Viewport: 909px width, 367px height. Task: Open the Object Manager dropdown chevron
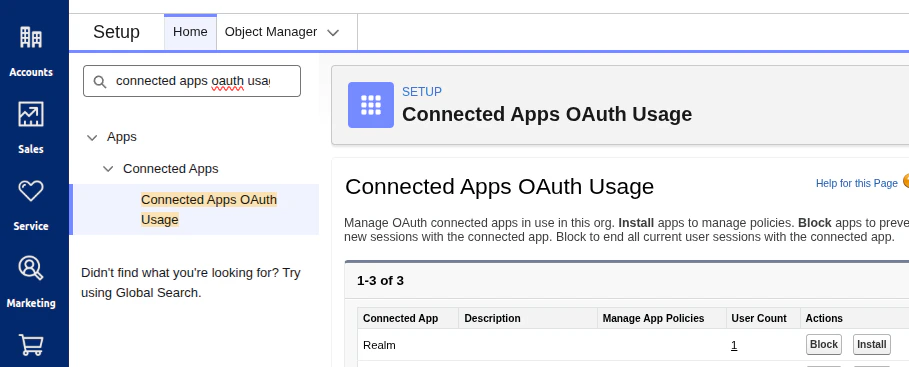(333, 33)
